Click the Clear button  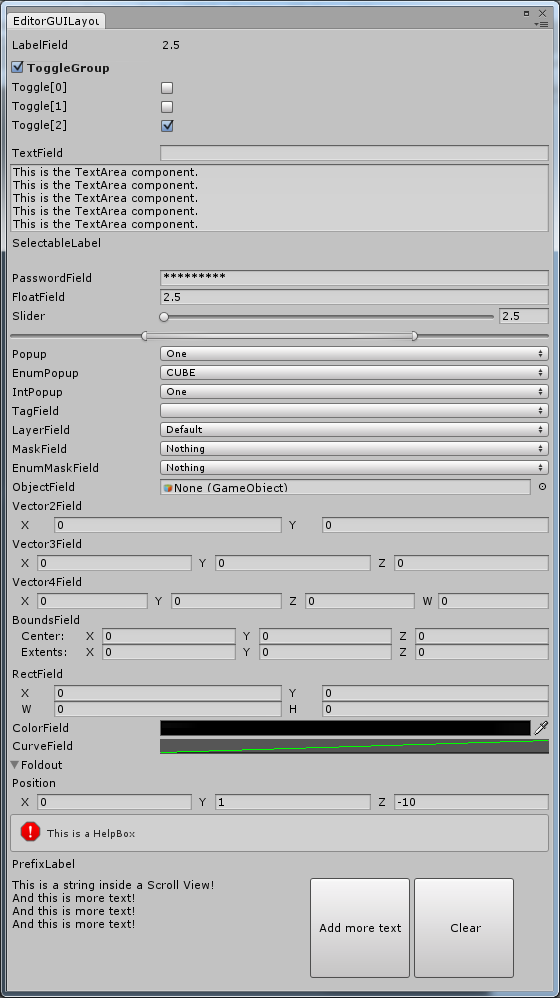click(464, 928)
